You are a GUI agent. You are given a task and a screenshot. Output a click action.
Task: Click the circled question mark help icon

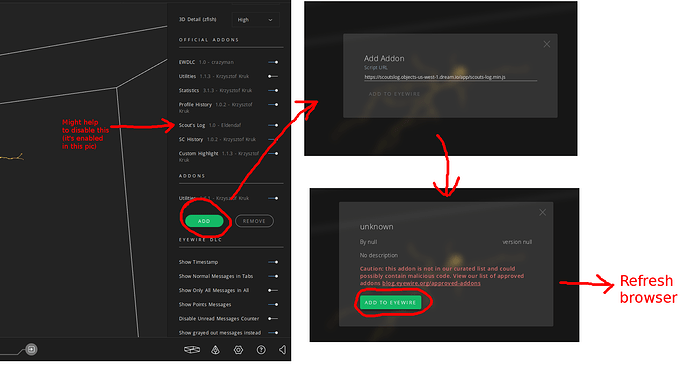pos(261,350)
